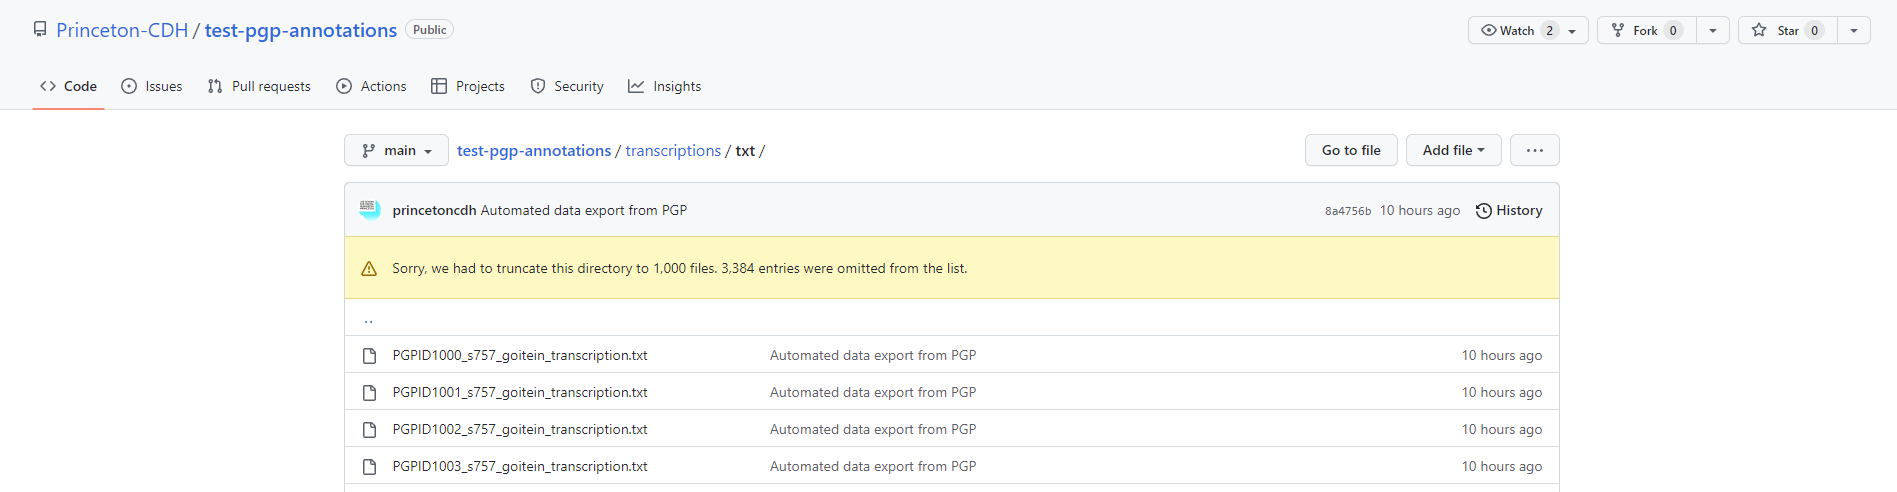
Task: Open the Actions tab
Action: pos(371,86)
